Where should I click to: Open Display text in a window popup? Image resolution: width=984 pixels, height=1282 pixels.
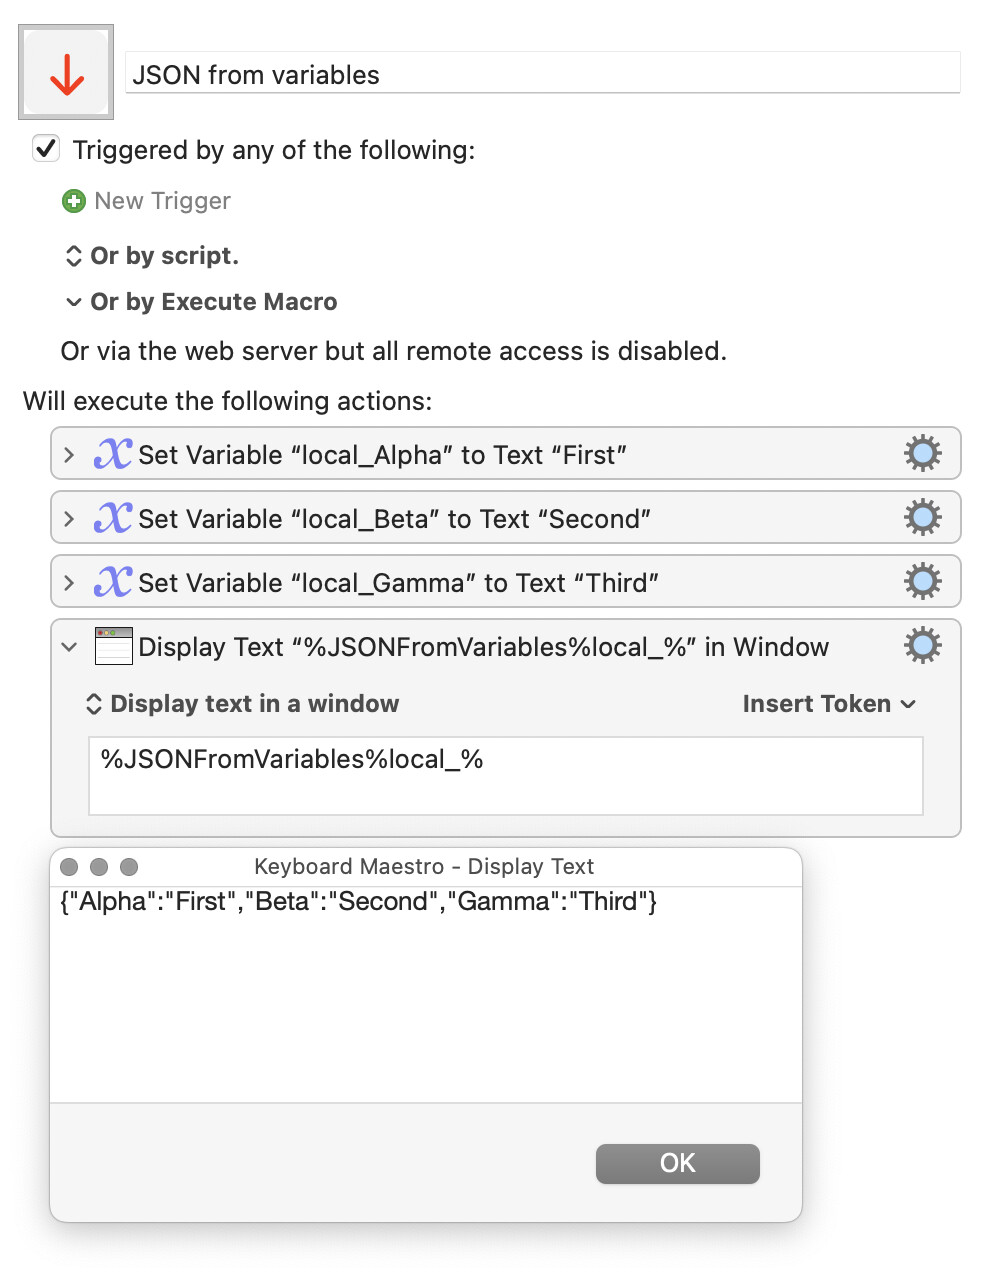tap(242, 704)
